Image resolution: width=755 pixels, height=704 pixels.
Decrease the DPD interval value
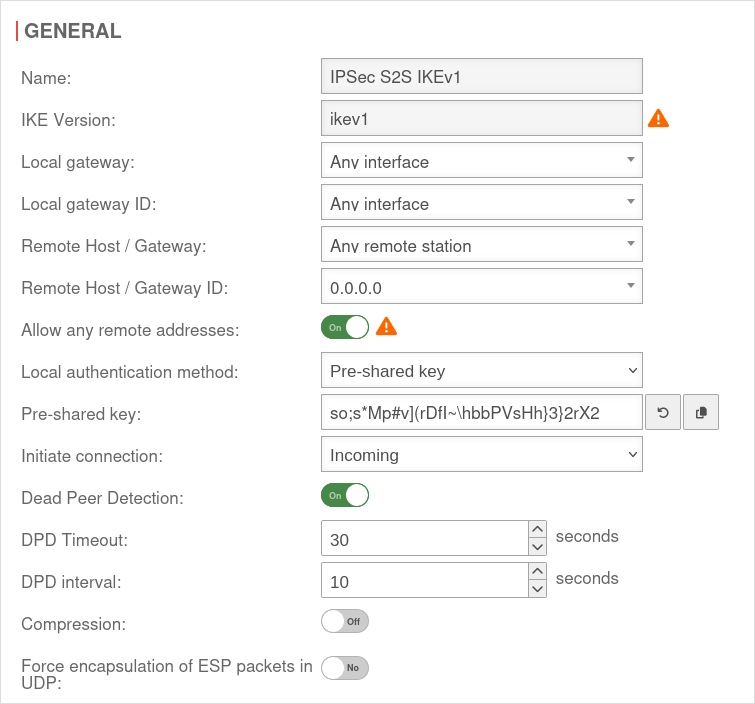(x=538, y=589)
